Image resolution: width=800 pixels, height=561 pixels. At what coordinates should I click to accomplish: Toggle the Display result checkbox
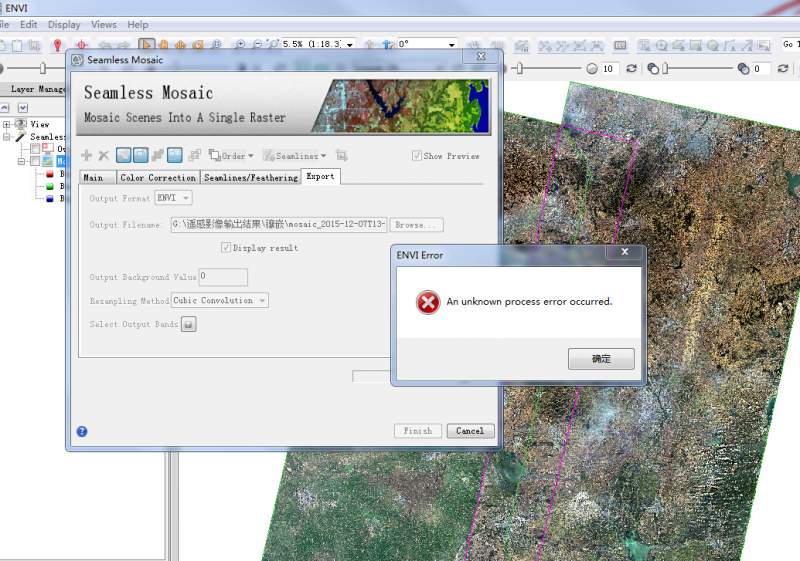click(226, 247)
